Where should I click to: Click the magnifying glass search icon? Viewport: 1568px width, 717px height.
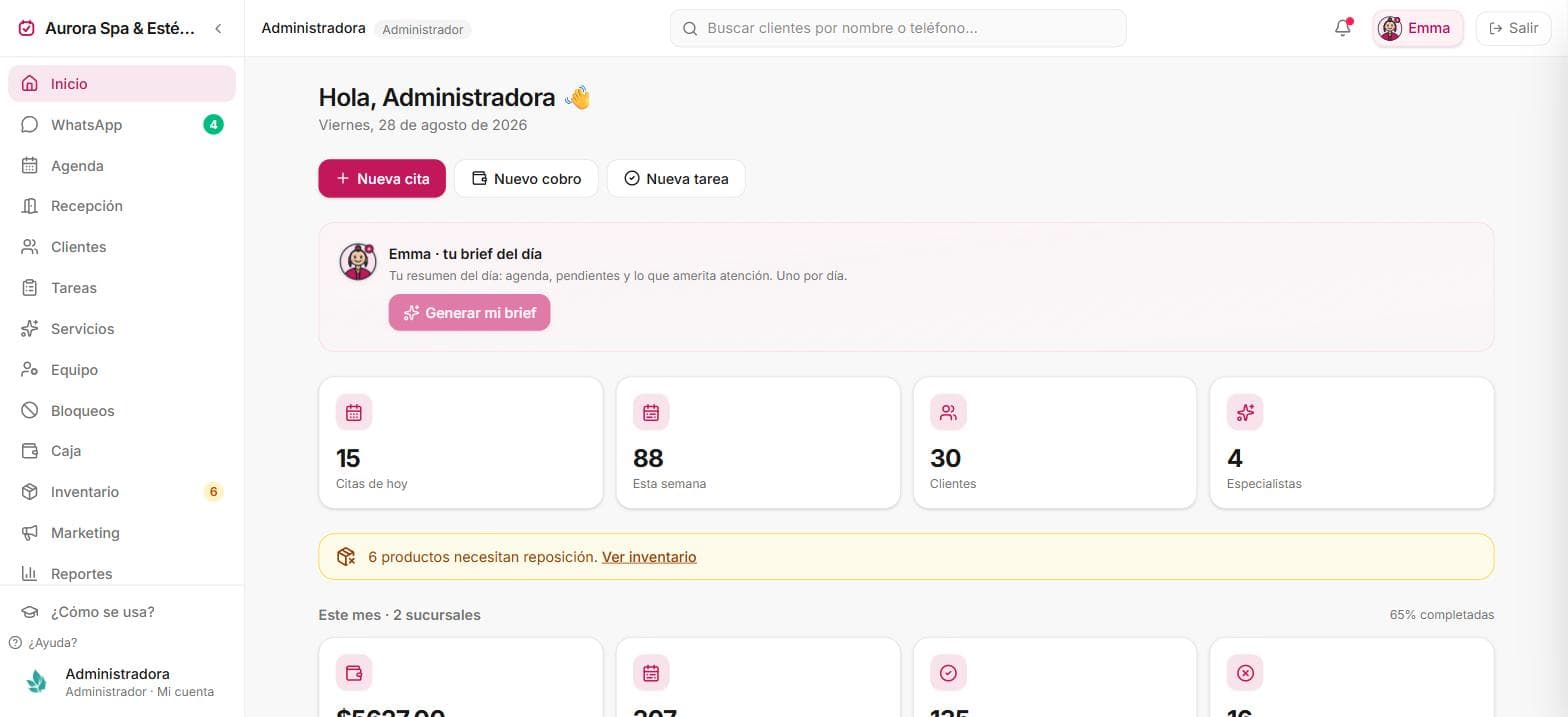point(690,29)
